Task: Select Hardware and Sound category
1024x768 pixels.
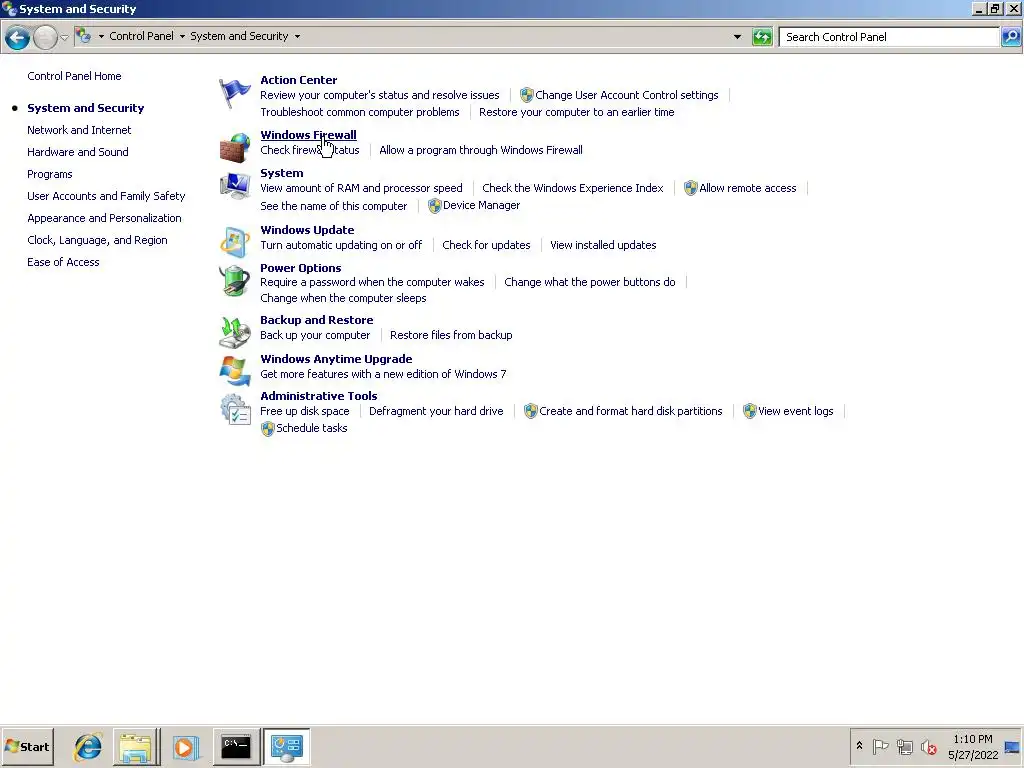Action: point(78,152)
